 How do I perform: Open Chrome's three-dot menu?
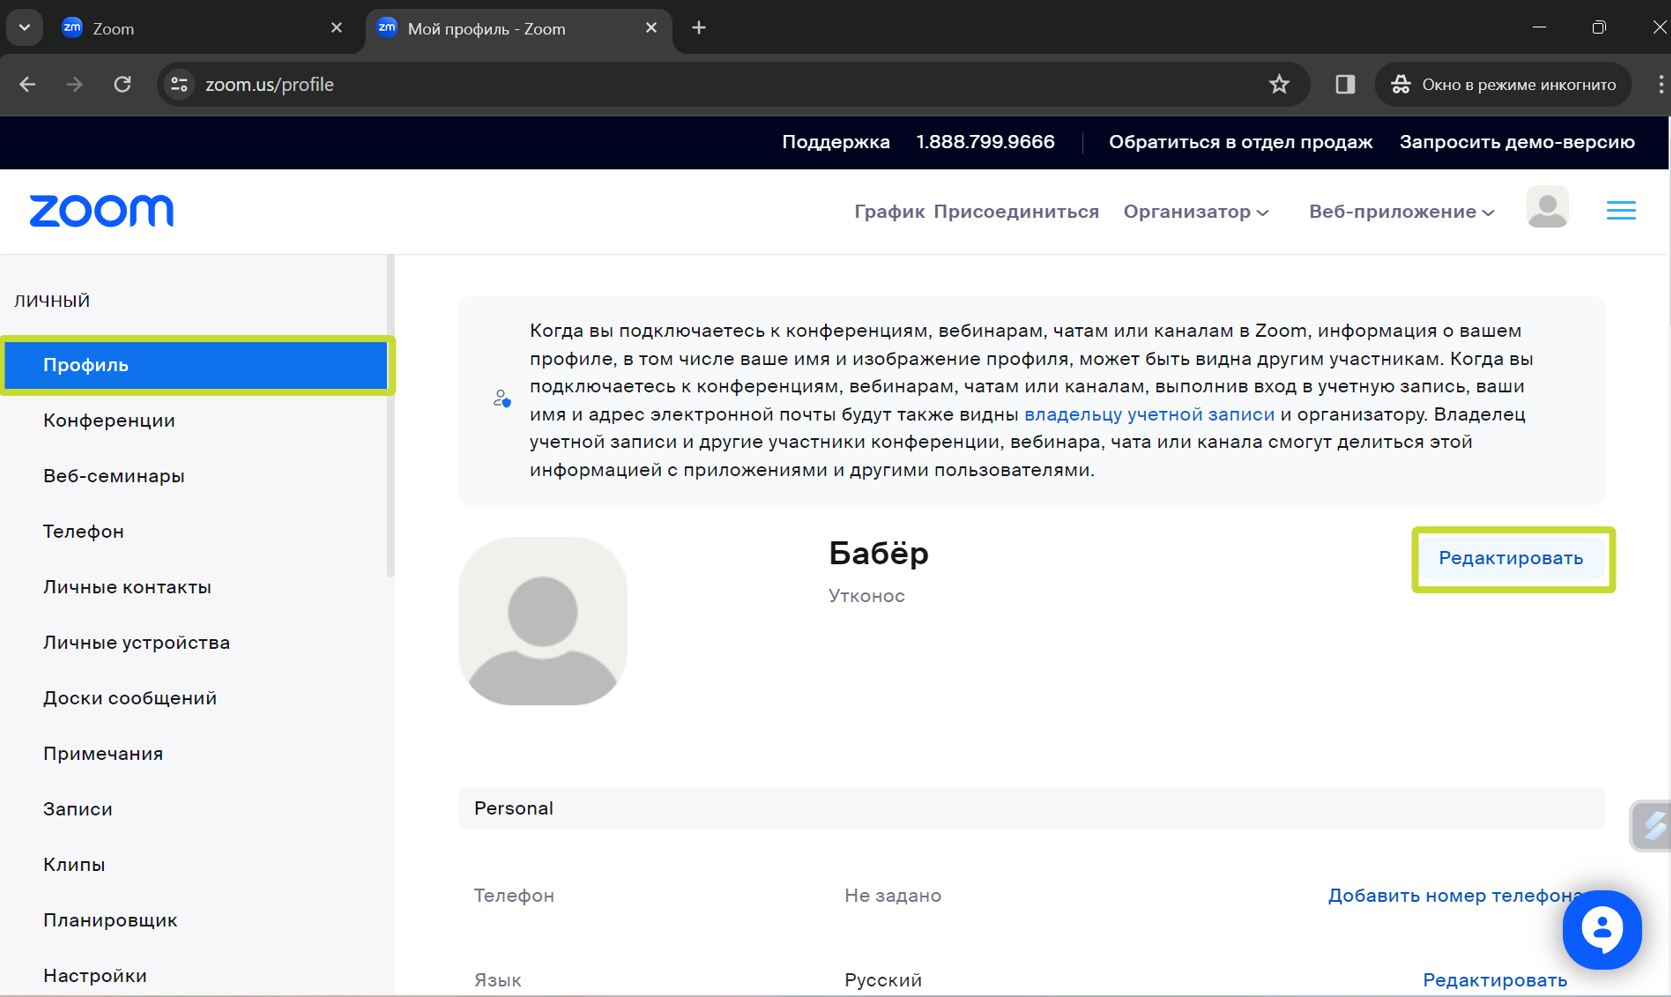click(x=1660, y=84)
